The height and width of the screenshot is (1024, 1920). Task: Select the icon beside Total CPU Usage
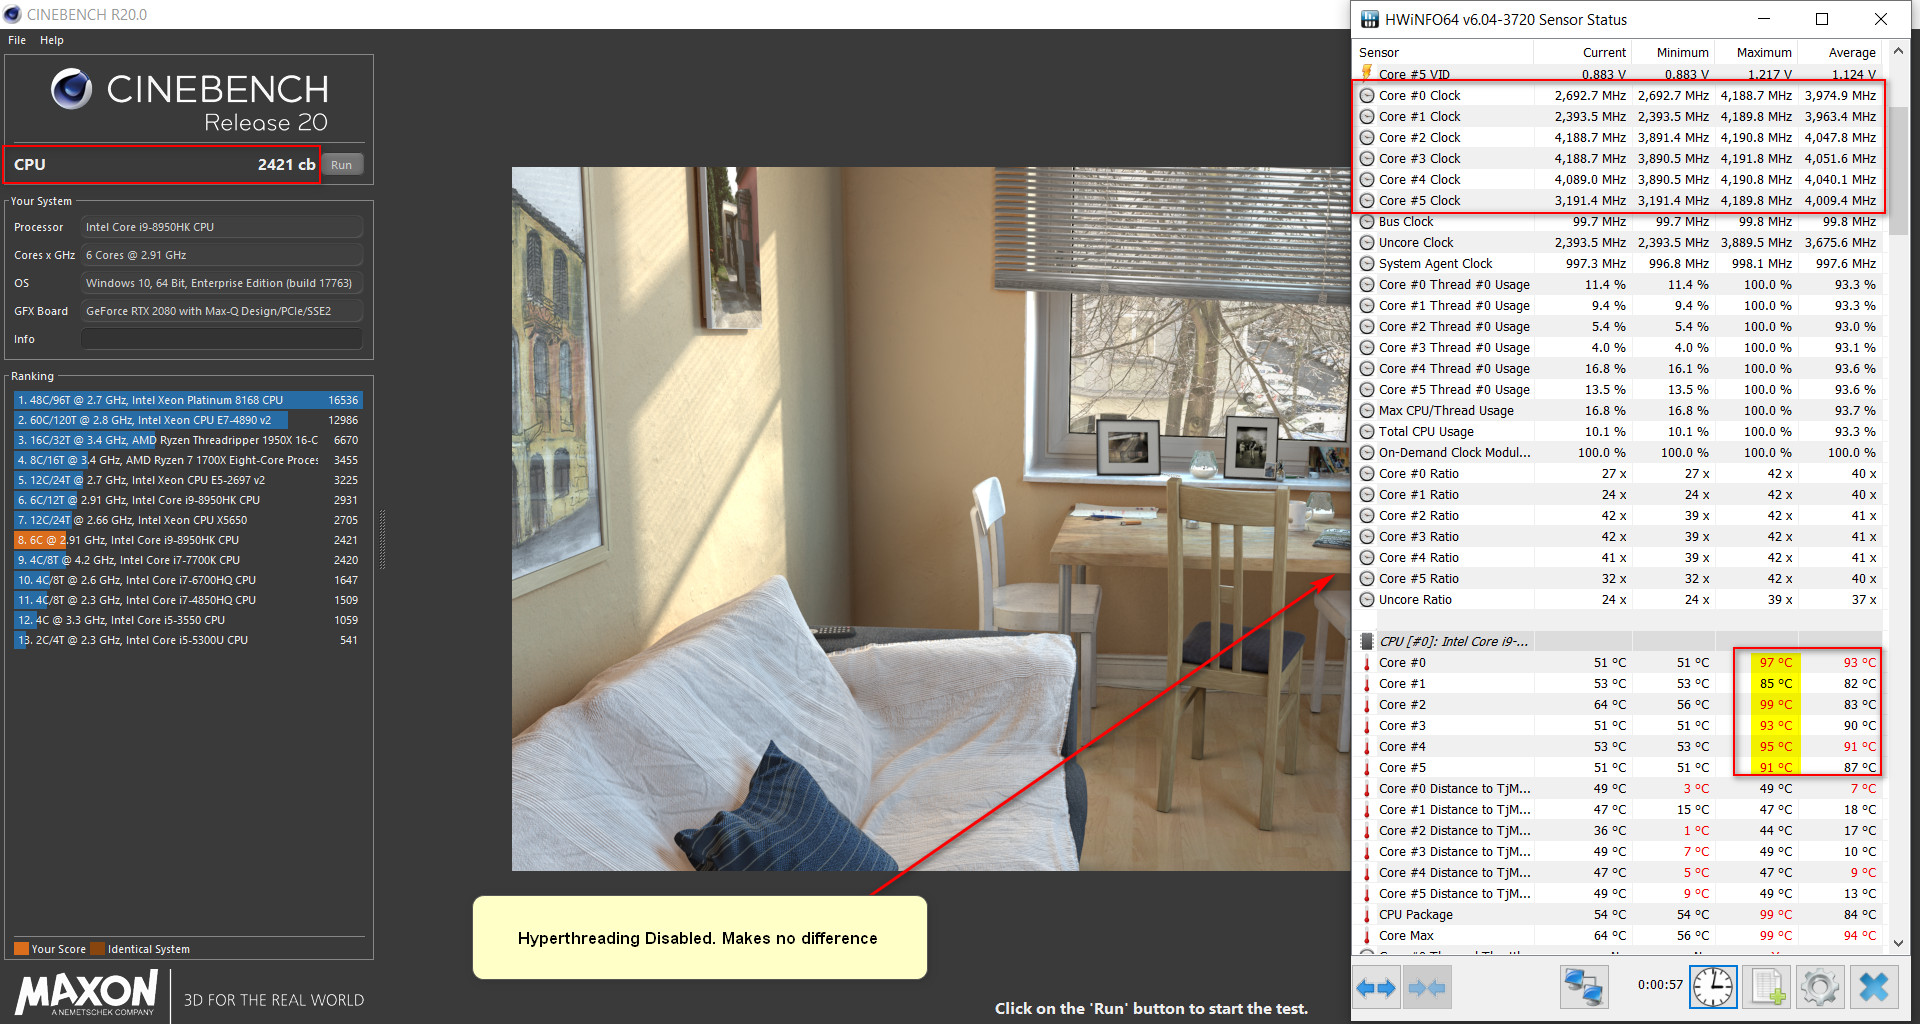click(x=1367, y=432)
